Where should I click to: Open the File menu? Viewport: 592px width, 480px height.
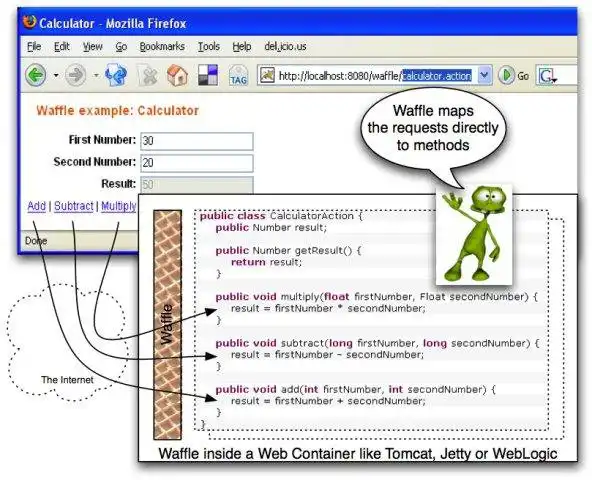(34, 46)
